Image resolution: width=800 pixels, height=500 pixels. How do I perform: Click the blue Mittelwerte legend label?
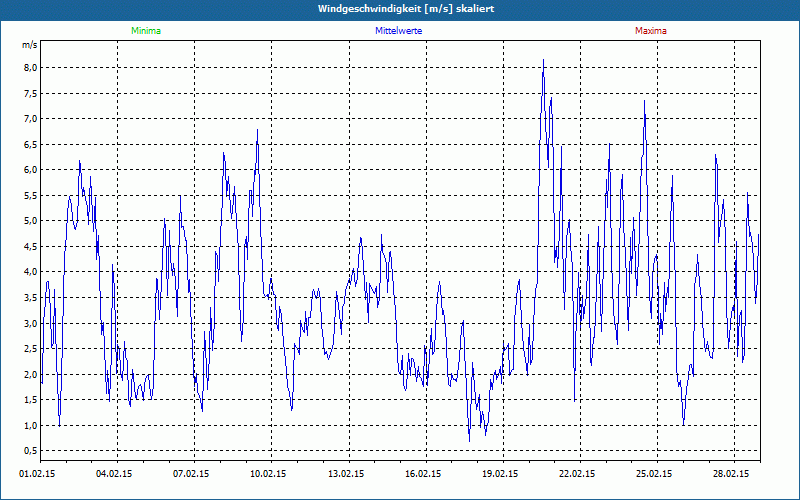click(398, 31)
